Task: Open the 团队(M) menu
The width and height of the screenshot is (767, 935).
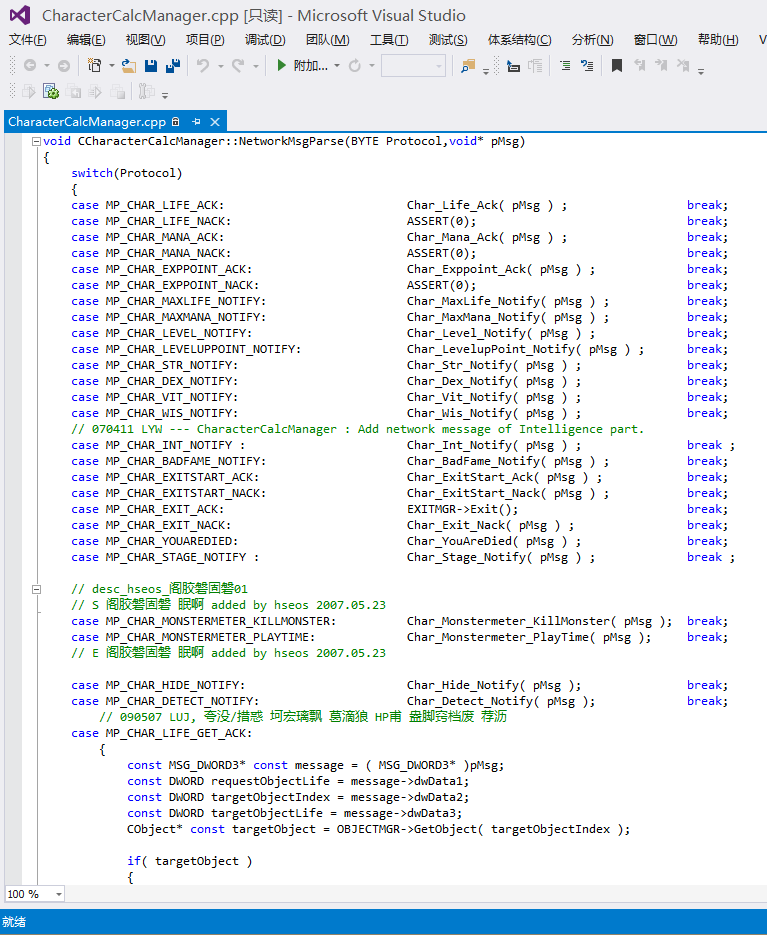Action: pos(327,40)
